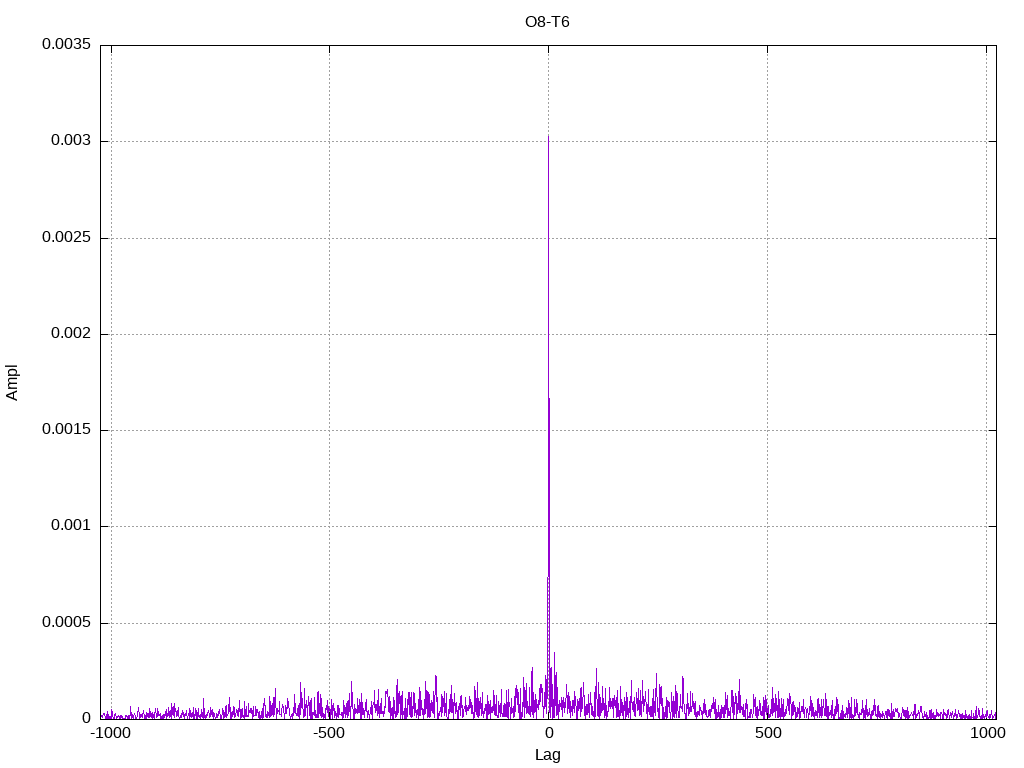Click the Ampl axis label
1024x768 pixels.
pos(12,383)
